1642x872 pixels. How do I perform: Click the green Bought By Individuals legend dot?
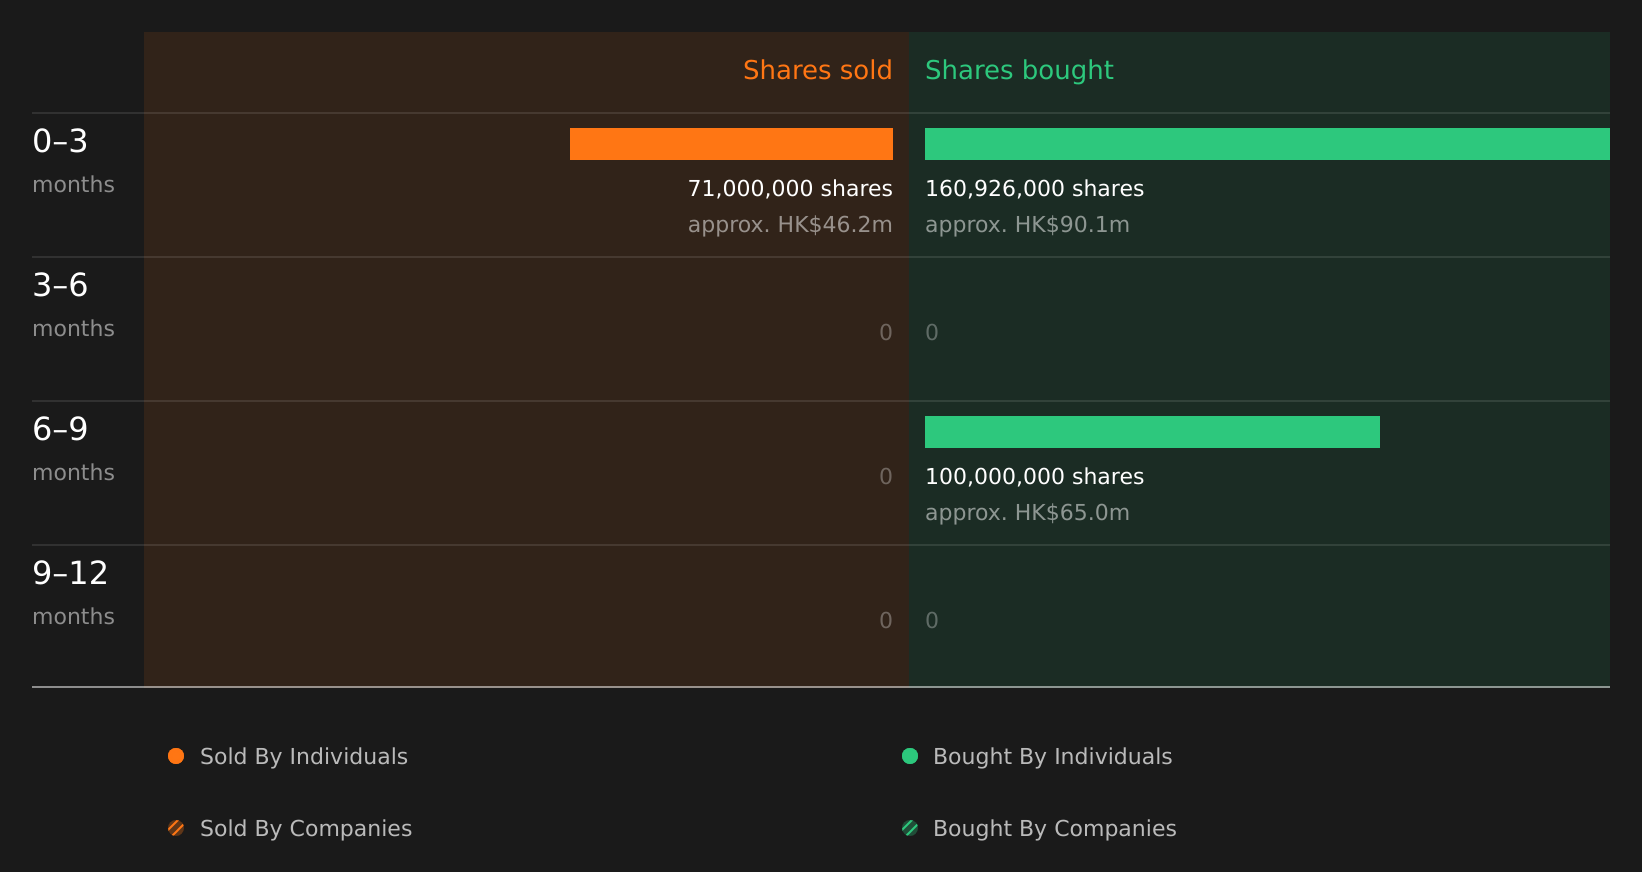tap(910, 756)
